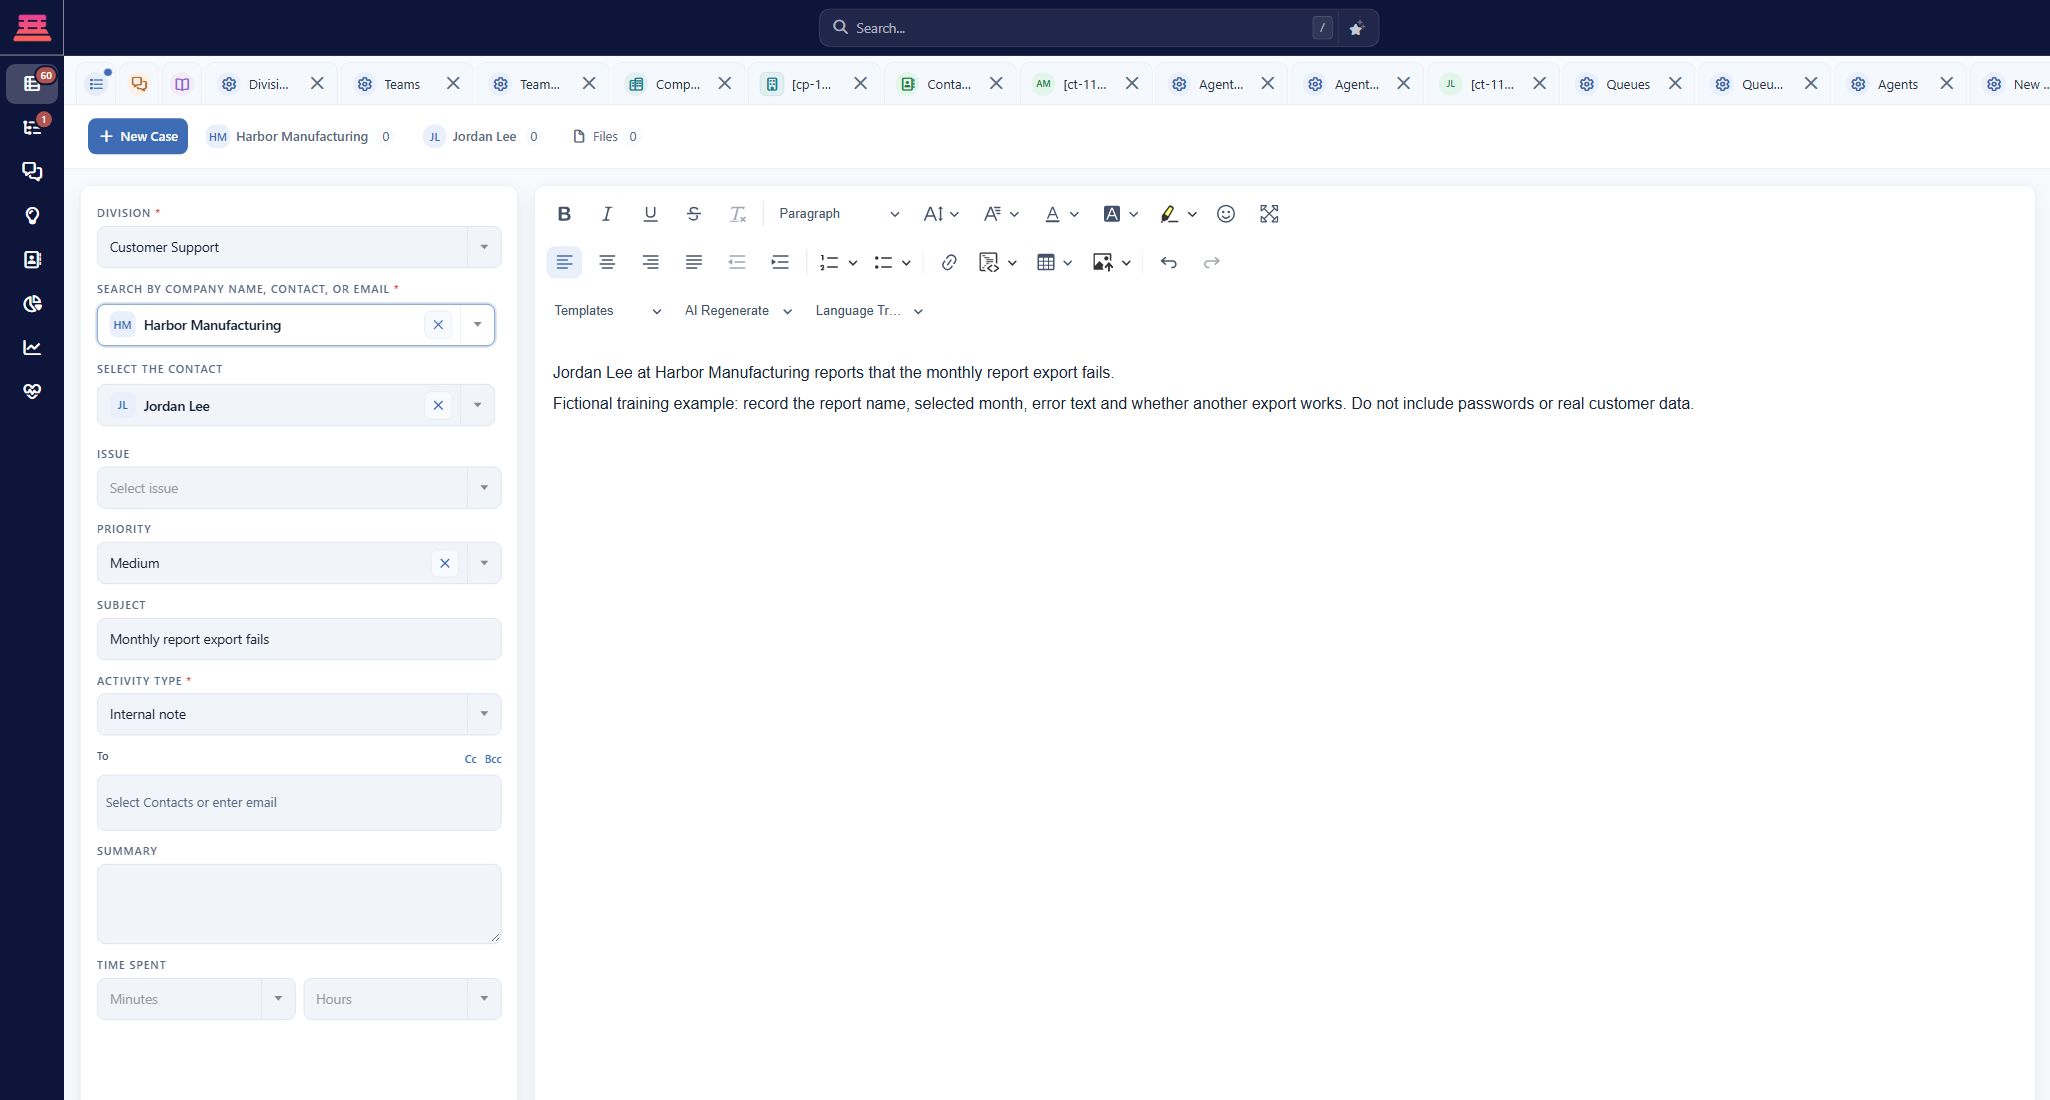This screenshot has width=2050, height=1100.
Task: Insert a hyperlink
Action: point(949,262)
